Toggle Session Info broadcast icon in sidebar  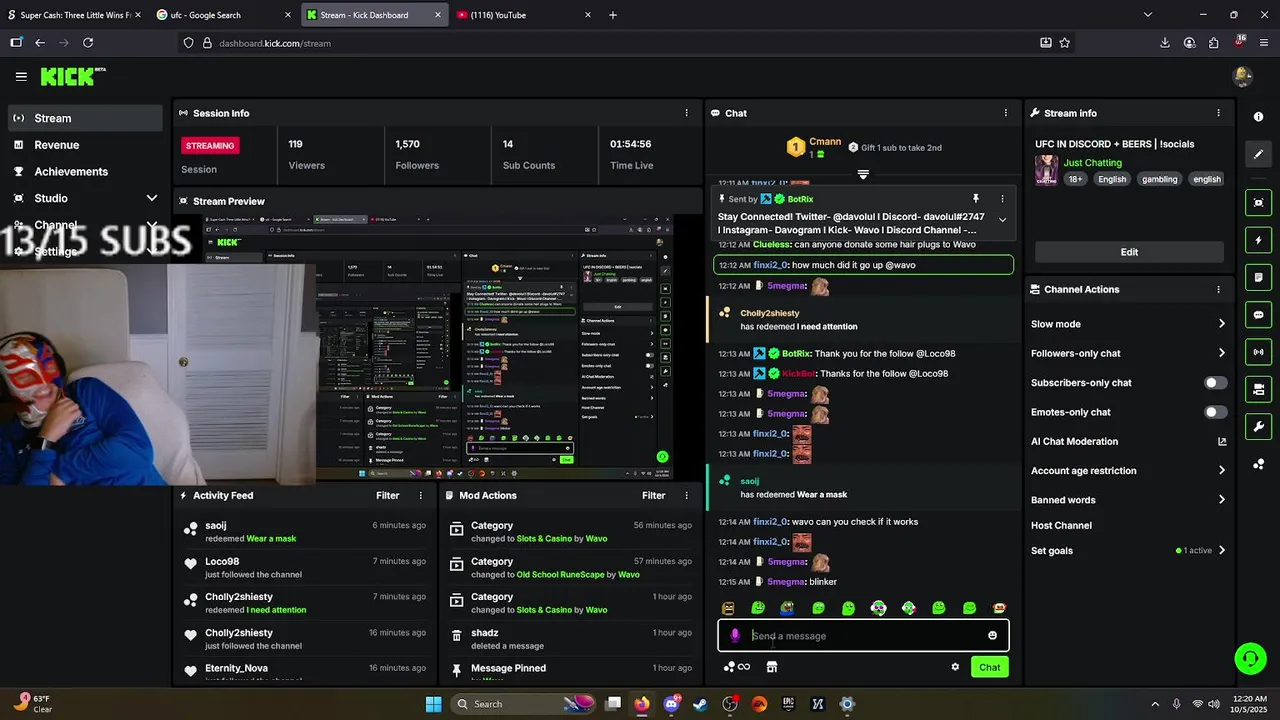[1258, 352]
